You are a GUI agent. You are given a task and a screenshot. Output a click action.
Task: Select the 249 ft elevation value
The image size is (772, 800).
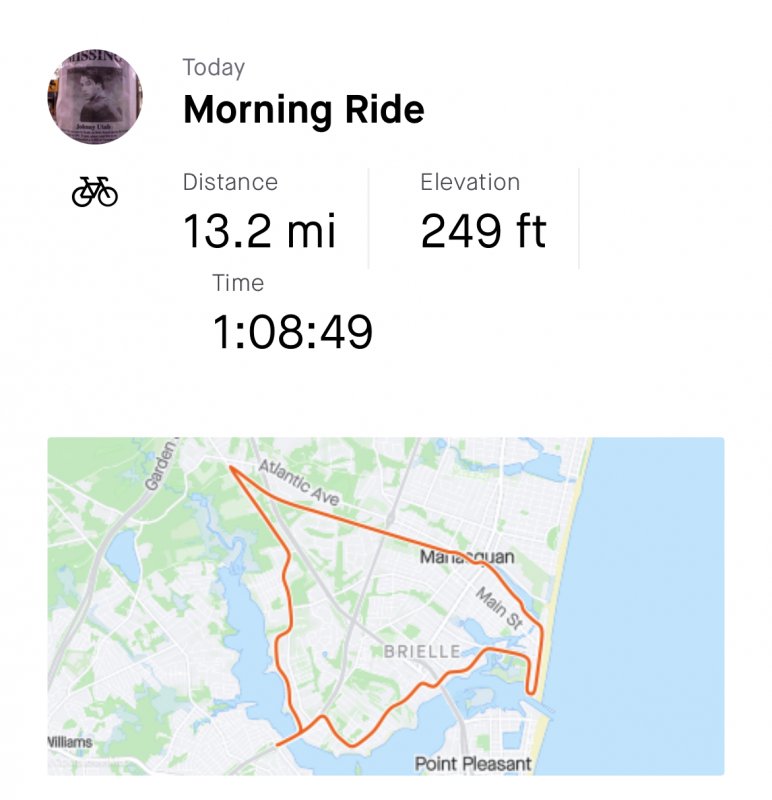(483, 232)
